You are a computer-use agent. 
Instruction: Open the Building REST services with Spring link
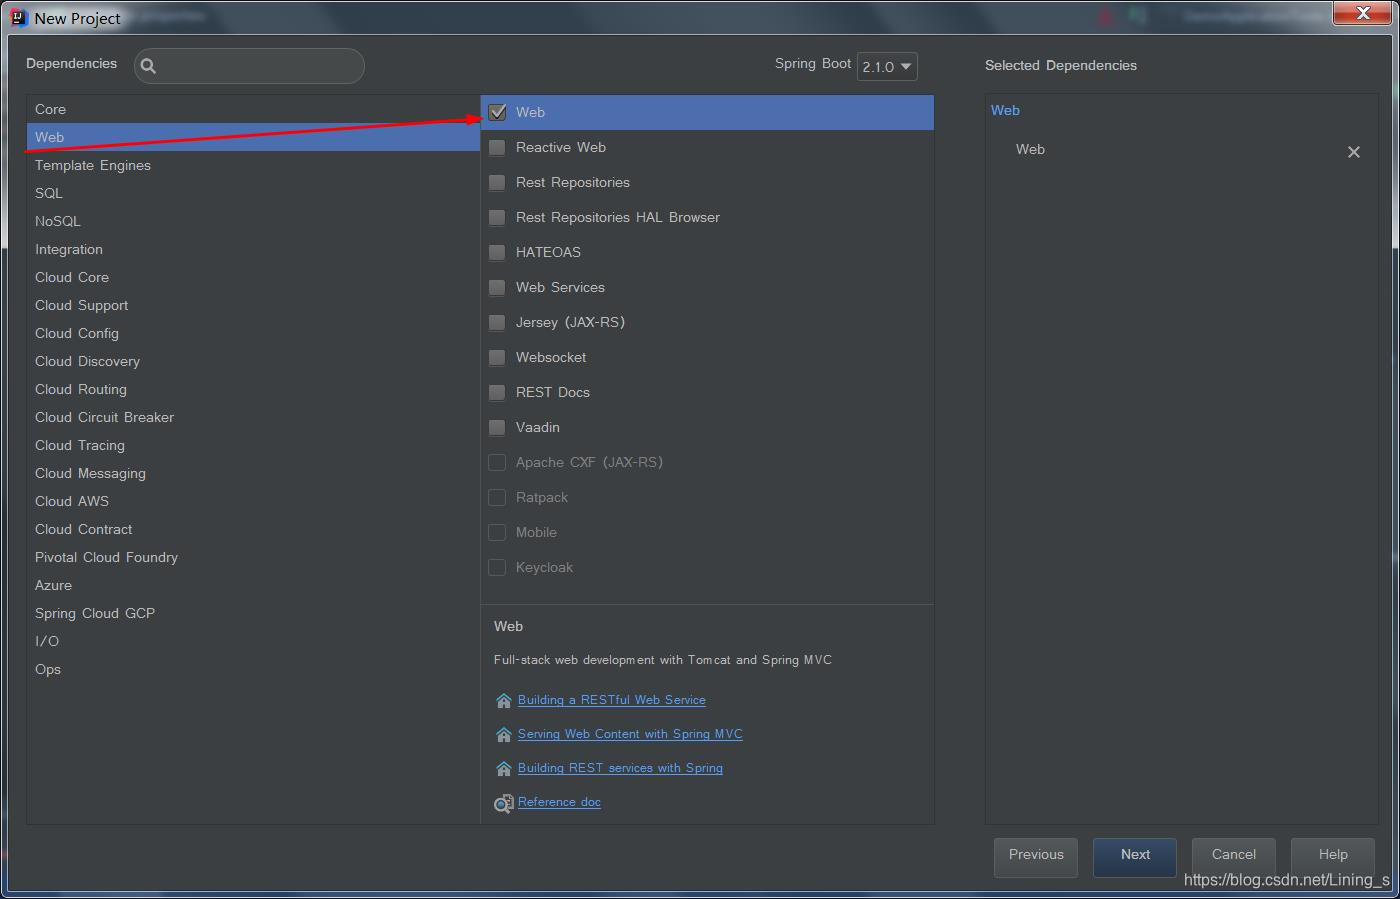tap(620, 768)
